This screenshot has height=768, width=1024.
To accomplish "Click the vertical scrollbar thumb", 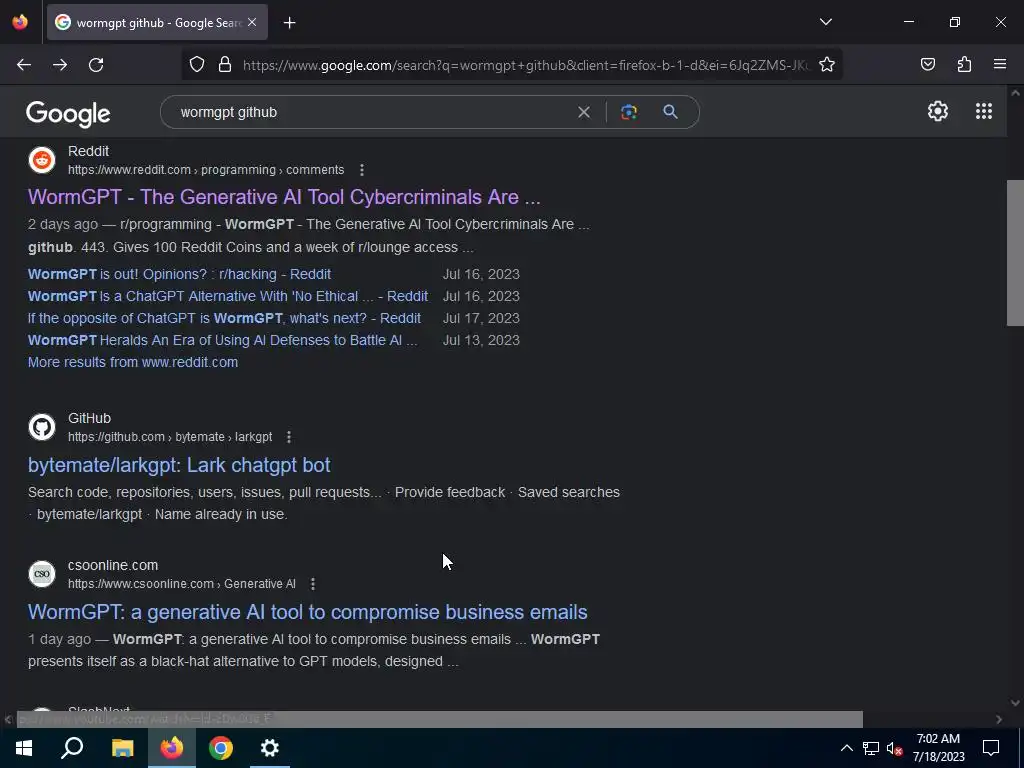I will coord(1015,252).
